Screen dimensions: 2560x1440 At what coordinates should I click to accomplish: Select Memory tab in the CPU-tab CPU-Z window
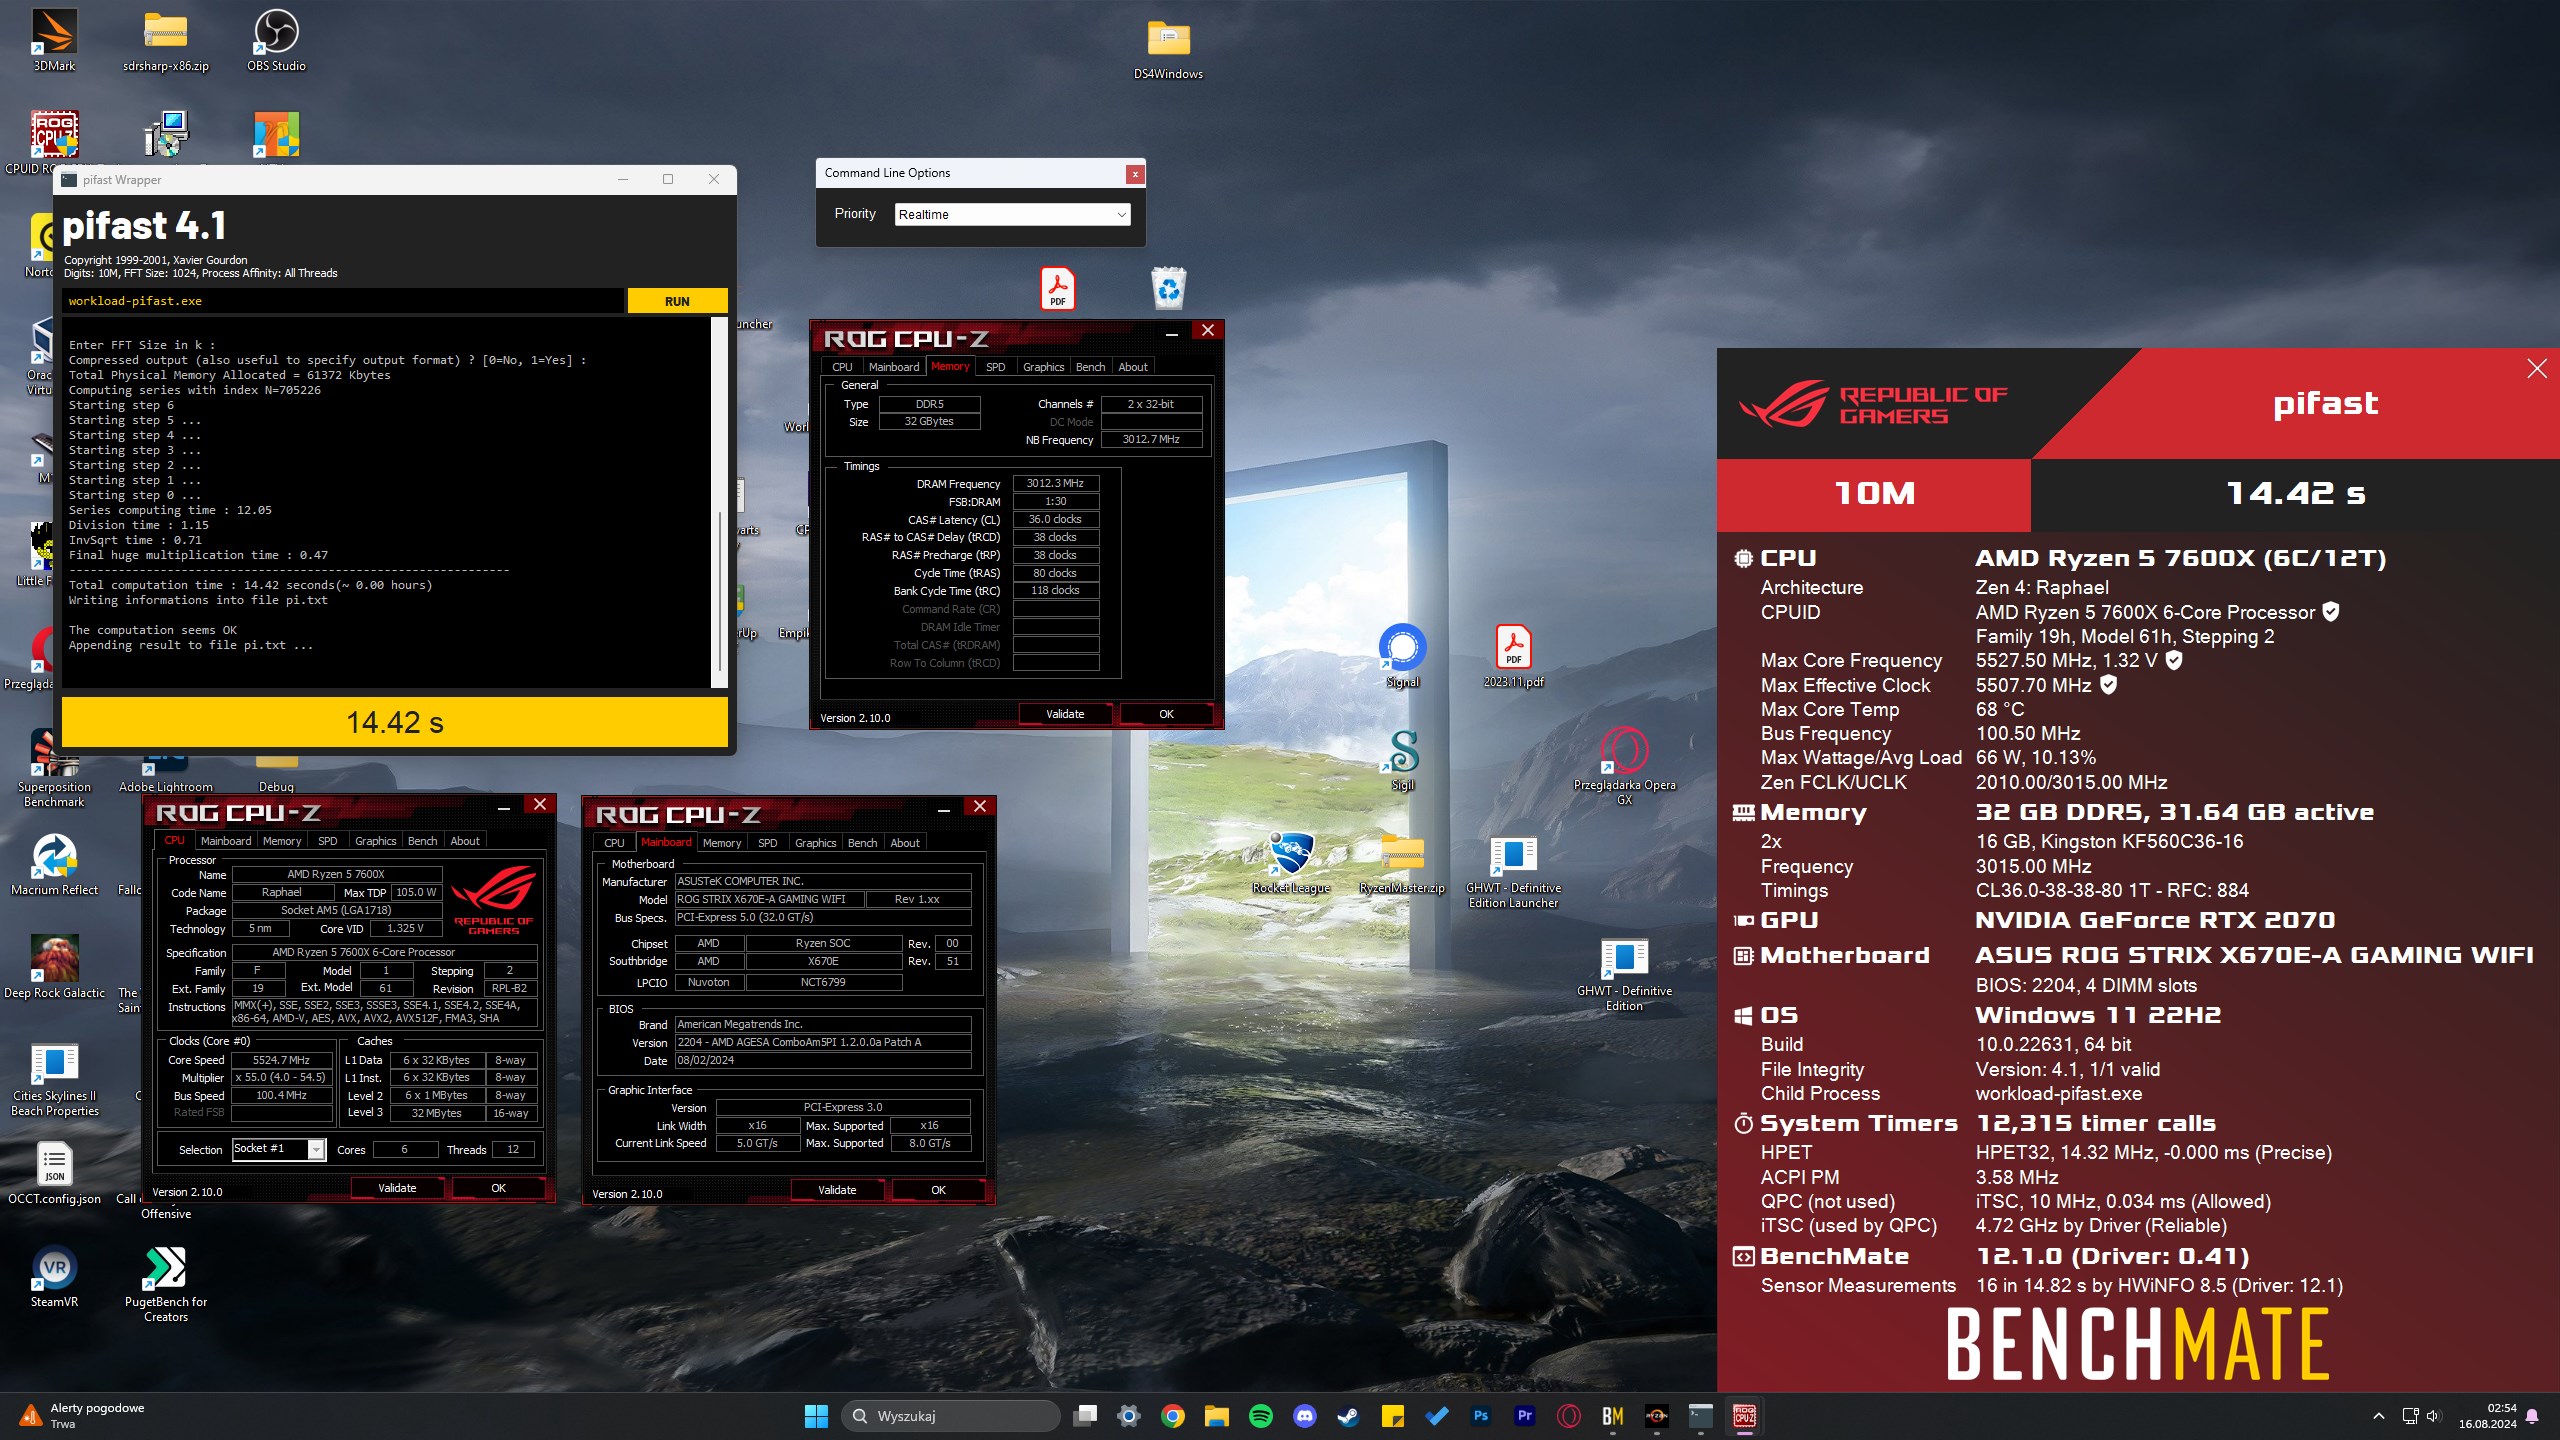pyautogui.click(x=282, y=841)
